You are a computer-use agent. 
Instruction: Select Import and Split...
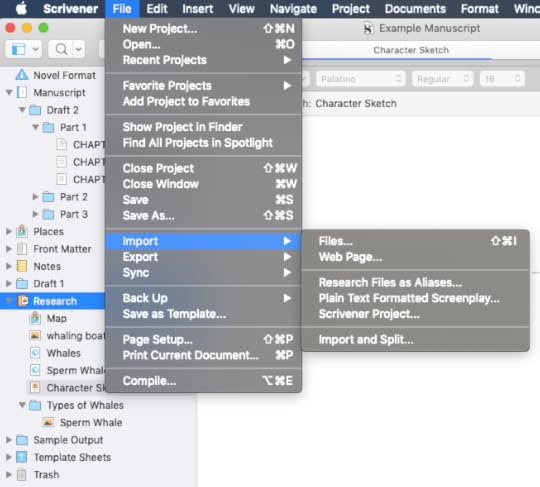tap(415, 340)
